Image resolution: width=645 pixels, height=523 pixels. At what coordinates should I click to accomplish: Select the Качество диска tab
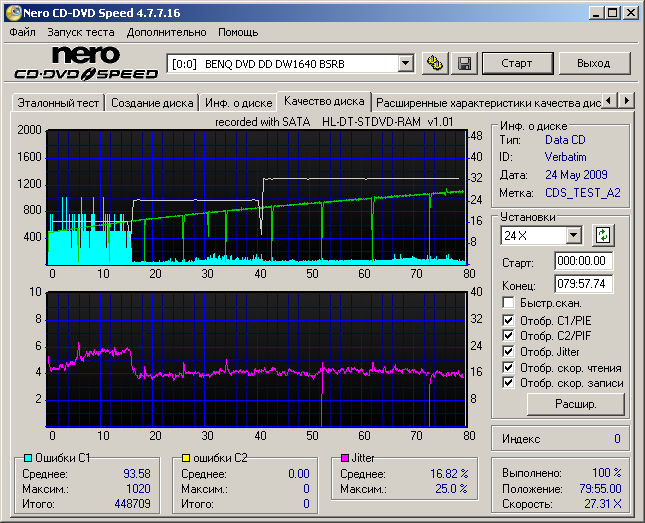click(x=324, y=101)
